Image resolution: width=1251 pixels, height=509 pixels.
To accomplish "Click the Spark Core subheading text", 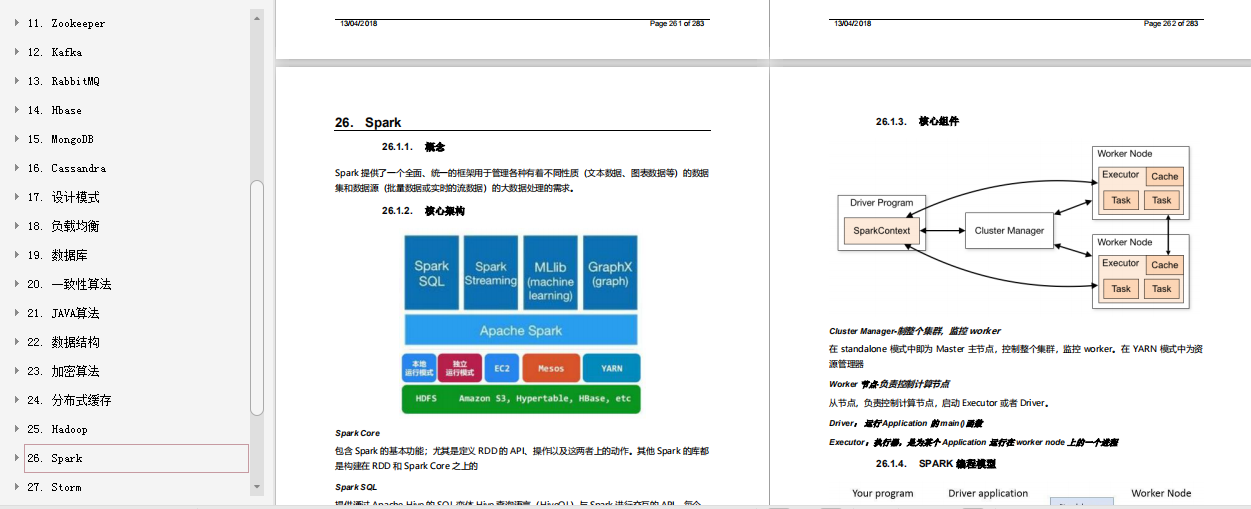I will tap(357, 433).
